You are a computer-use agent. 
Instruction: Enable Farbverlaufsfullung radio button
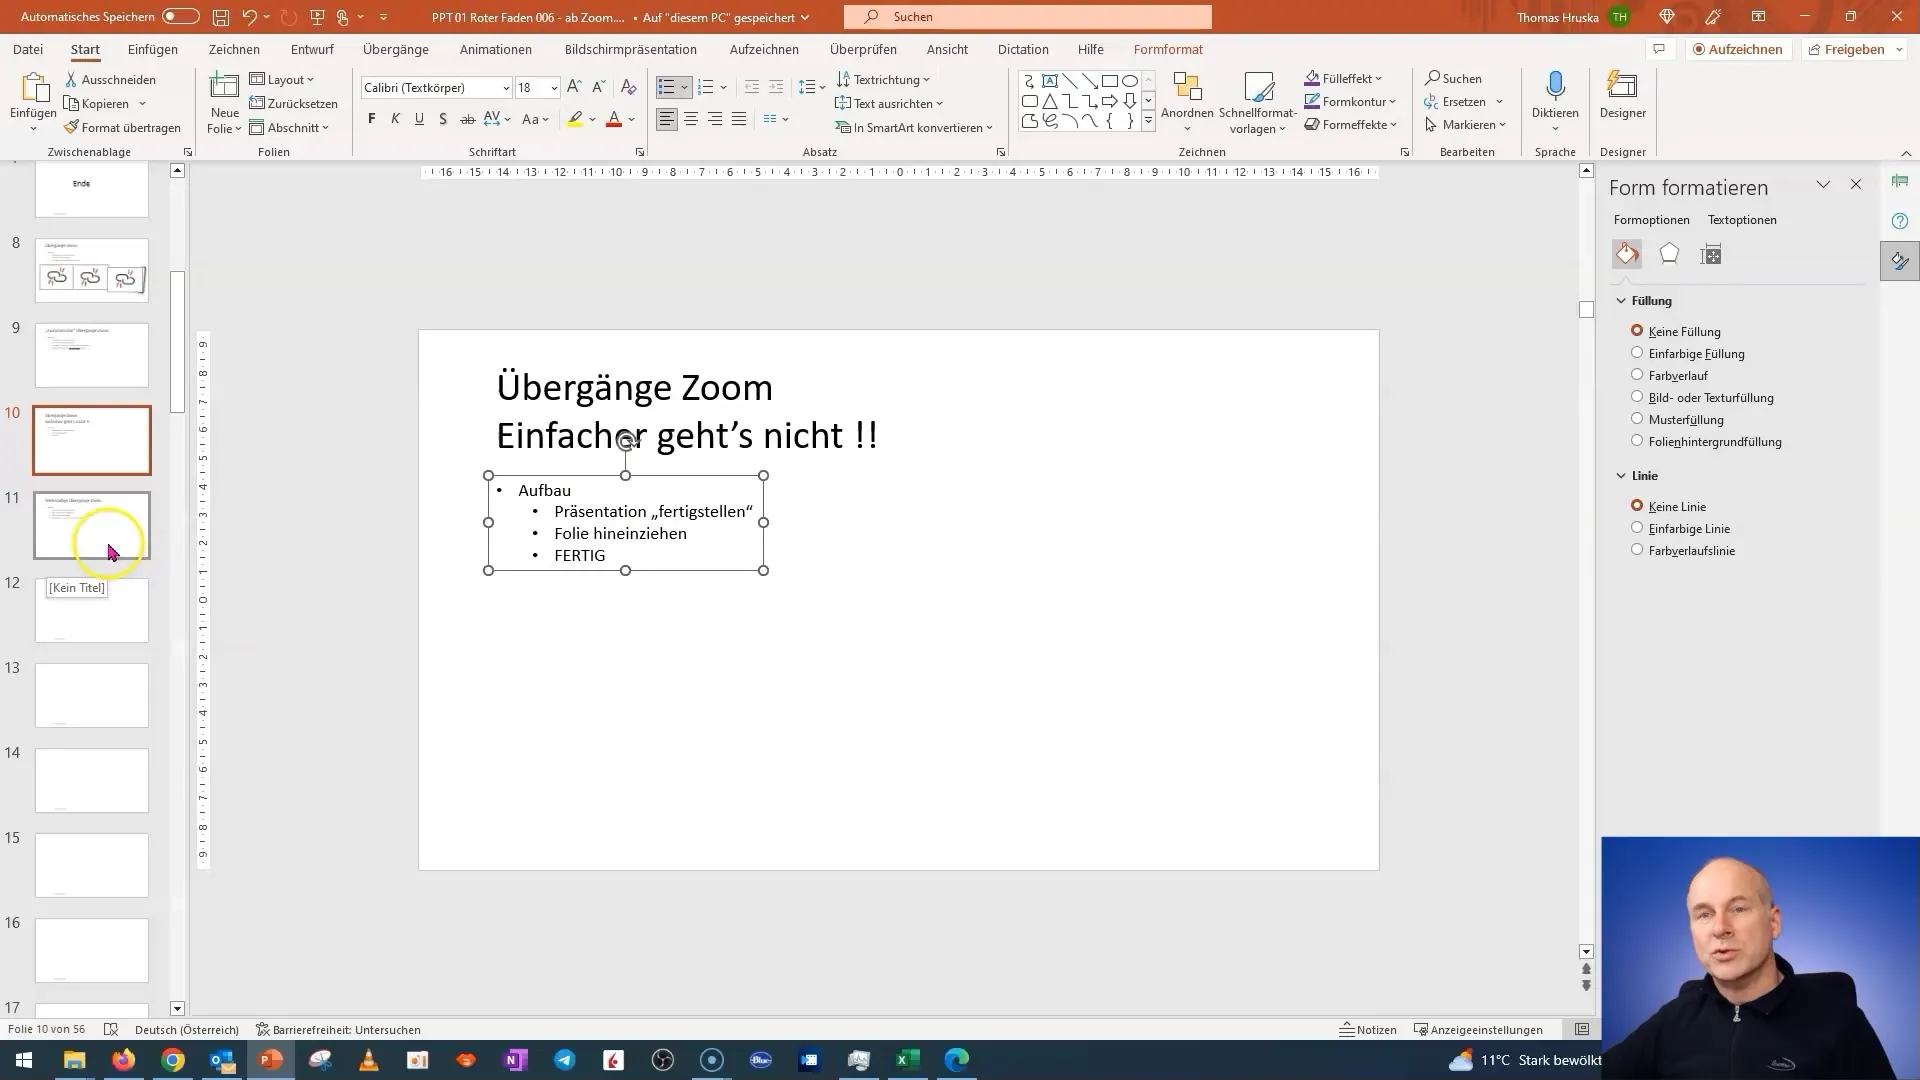[1636, 375]
